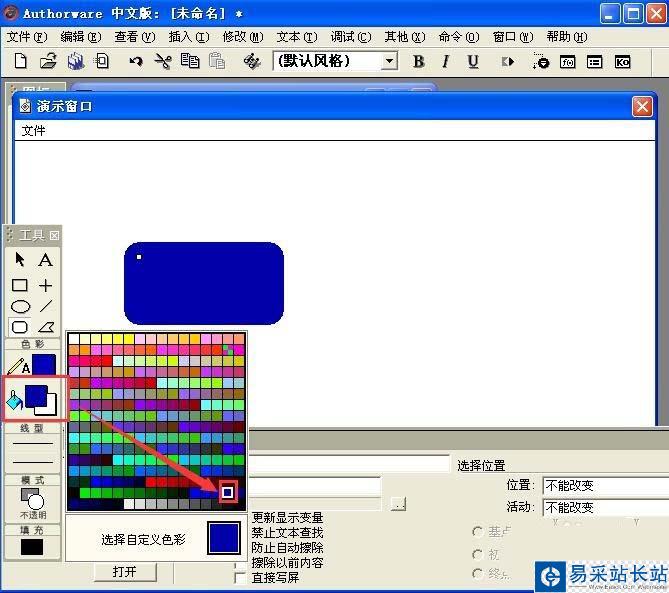The height and width of the screenshot is (593, 669).
Task: Click the custom color preview swatch
Action: [224, 538]
